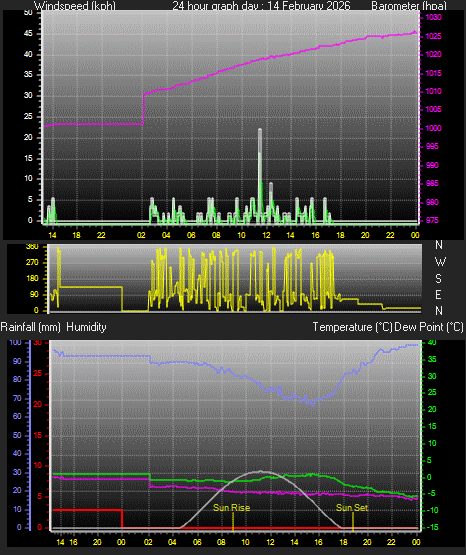This screenshot has height=555, width=466.
Task: Click the 35 value on windspeed axis
Action: click(28, 74)
